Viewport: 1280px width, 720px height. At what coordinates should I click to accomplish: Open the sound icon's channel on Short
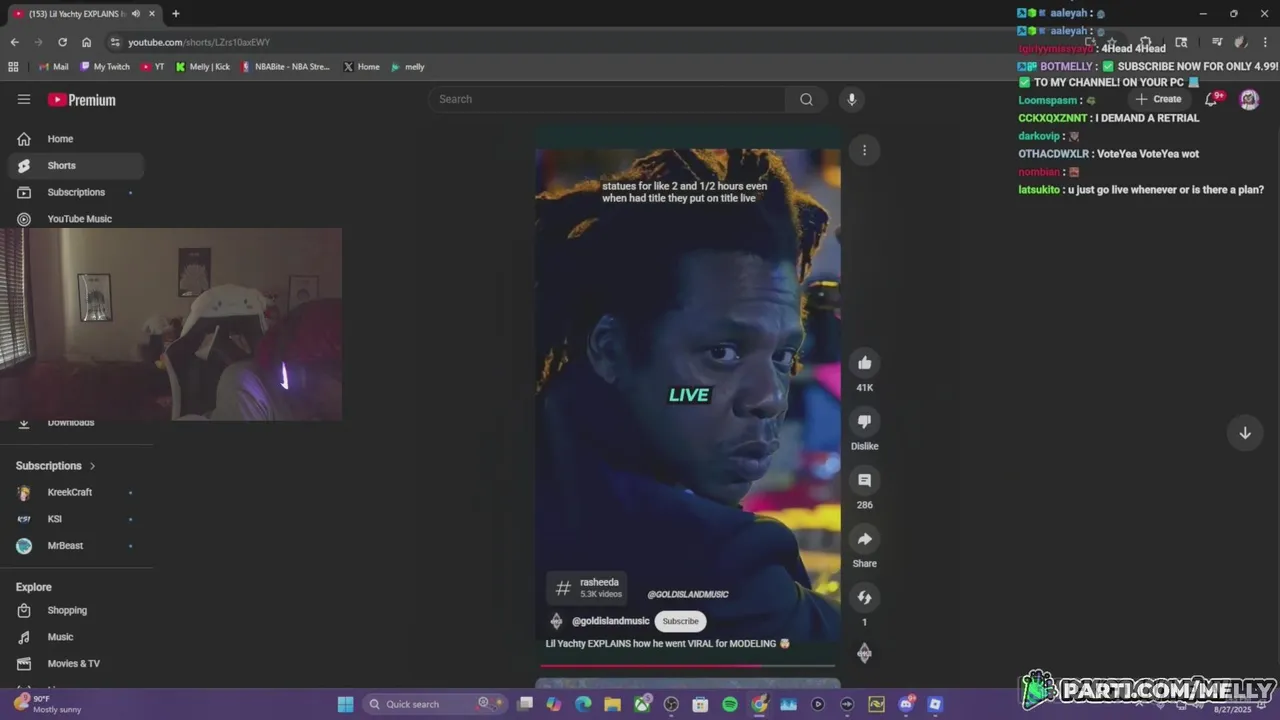(864, 653)
